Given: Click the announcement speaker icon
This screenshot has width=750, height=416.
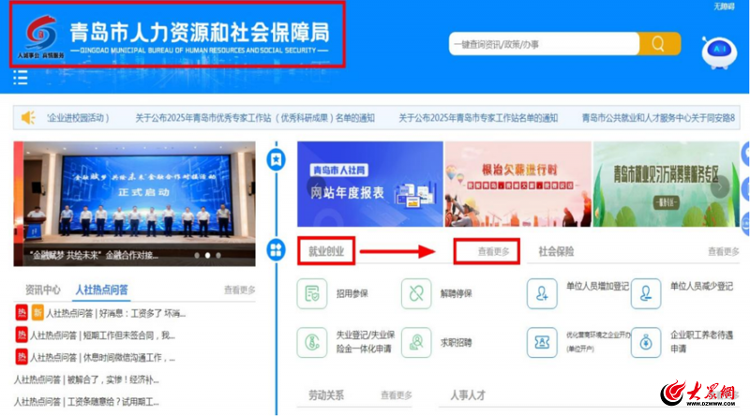Looking at the screenshot, I should 28,117.
